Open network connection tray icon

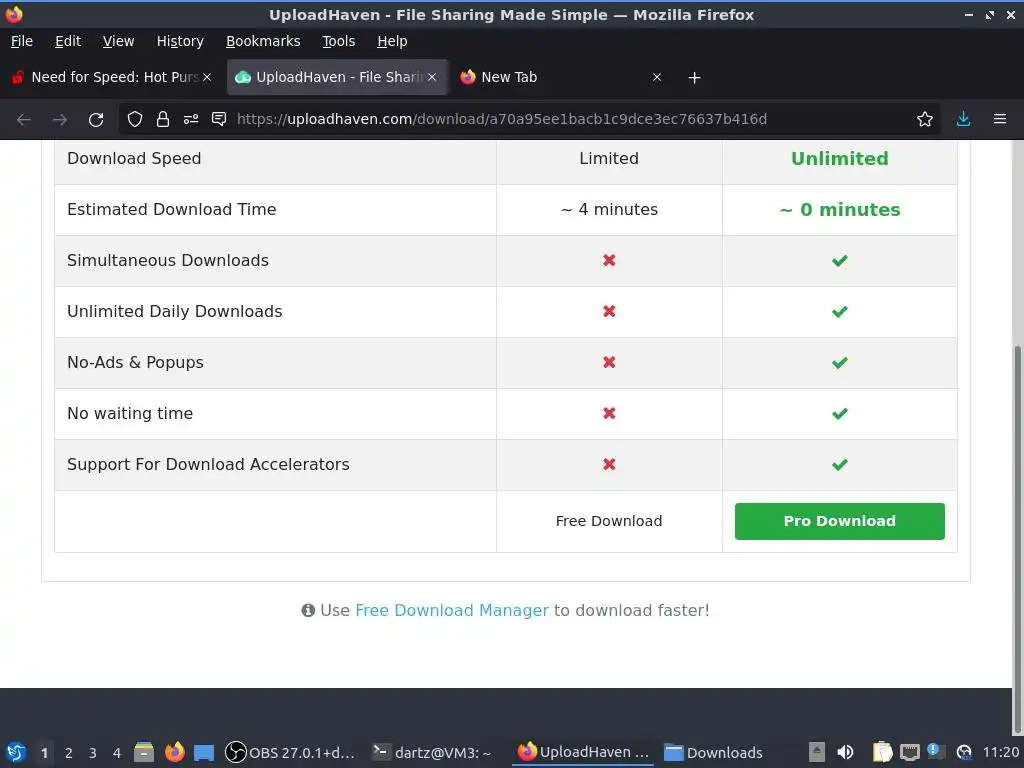909,752
